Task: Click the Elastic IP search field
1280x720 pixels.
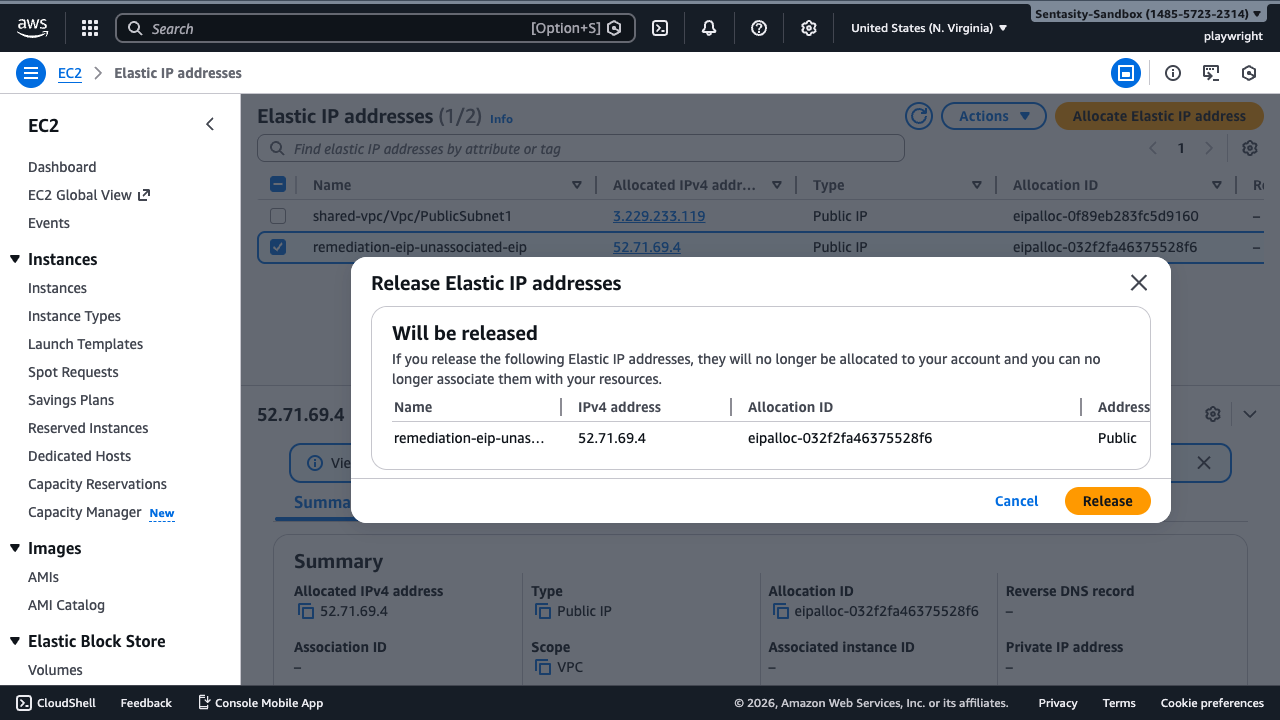Action: click(x=580, y=147)
